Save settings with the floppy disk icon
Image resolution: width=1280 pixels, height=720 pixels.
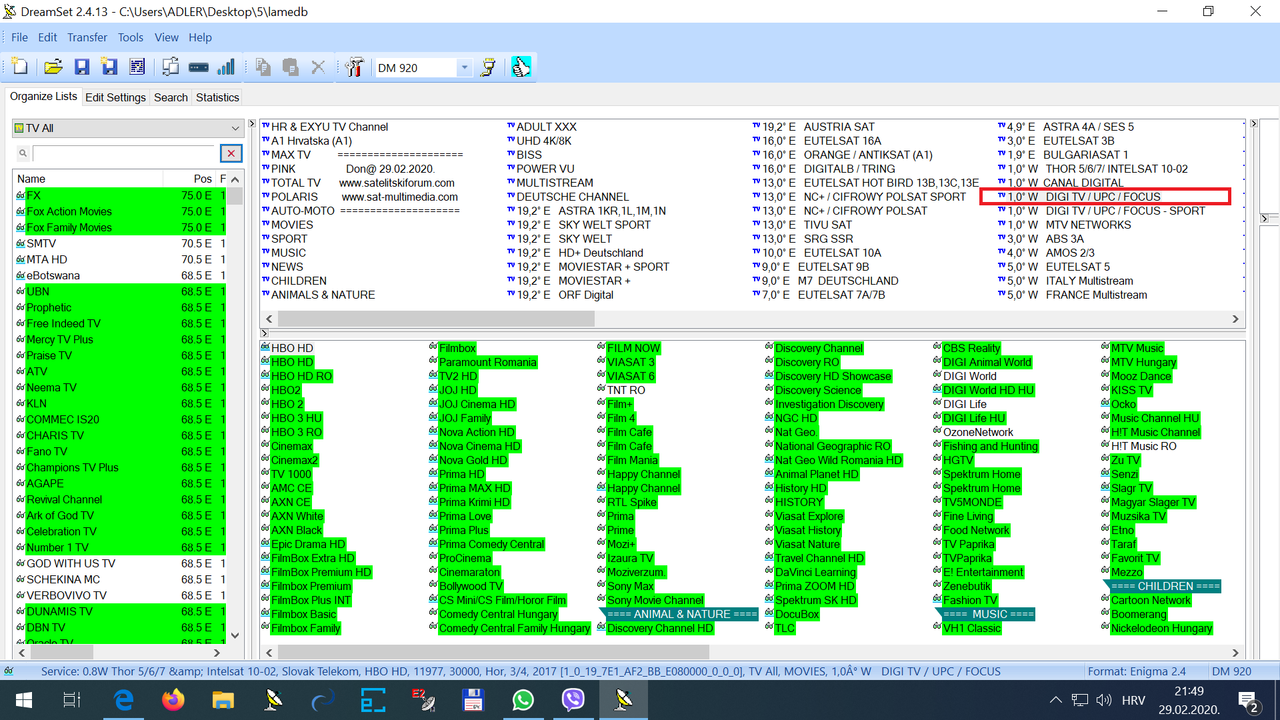[82, 67]
